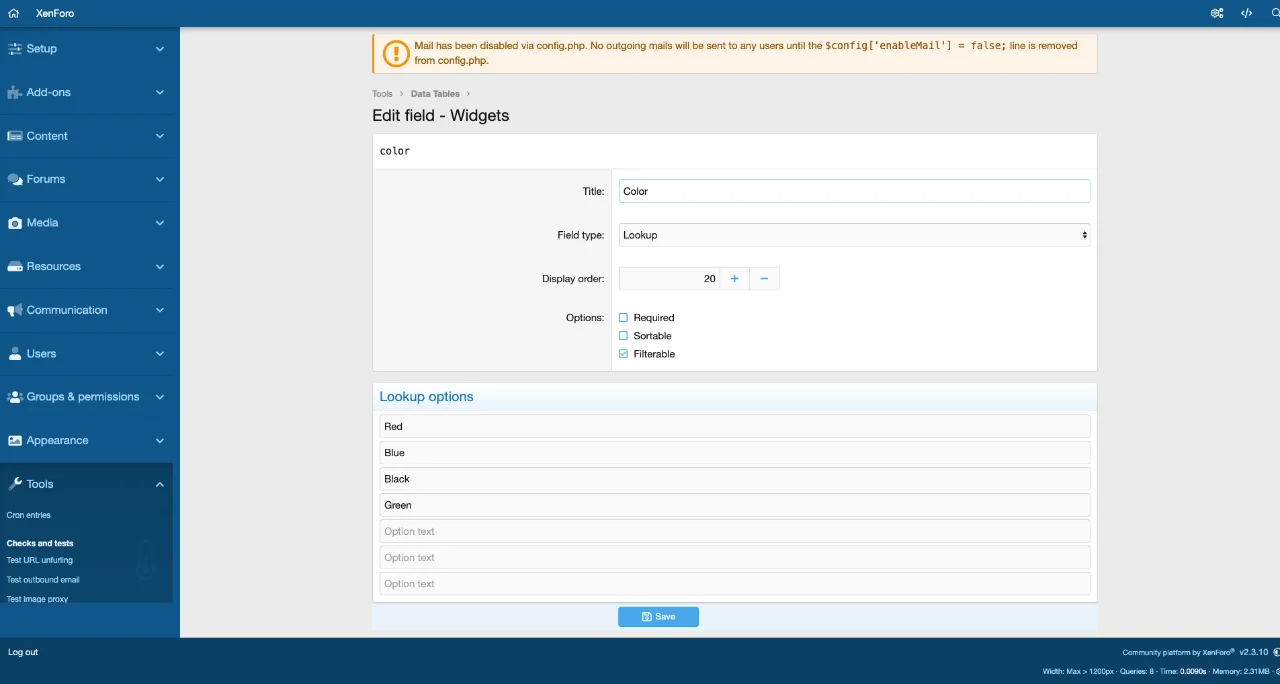Click the gears icon in header
Image resolution: width=1280 pixels, height=684 pixels.
(1217, 13)
